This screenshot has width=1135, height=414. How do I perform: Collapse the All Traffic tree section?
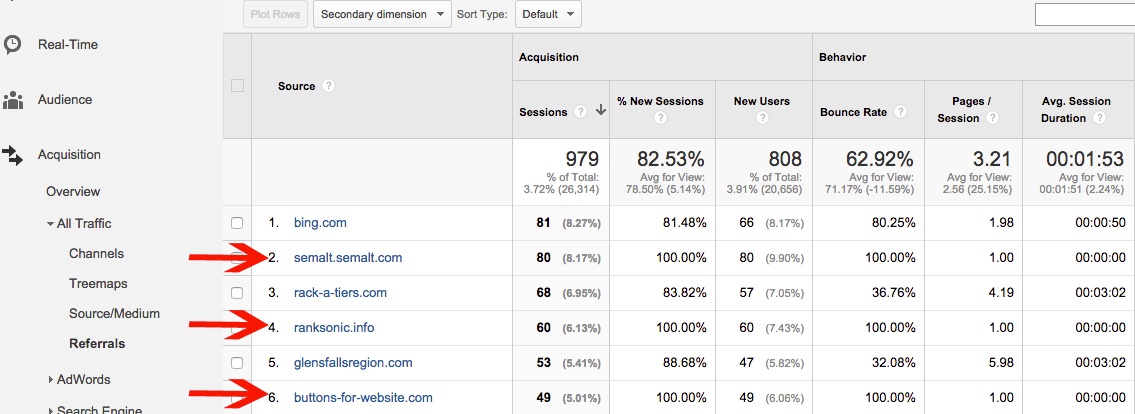[x=50, y=224]
